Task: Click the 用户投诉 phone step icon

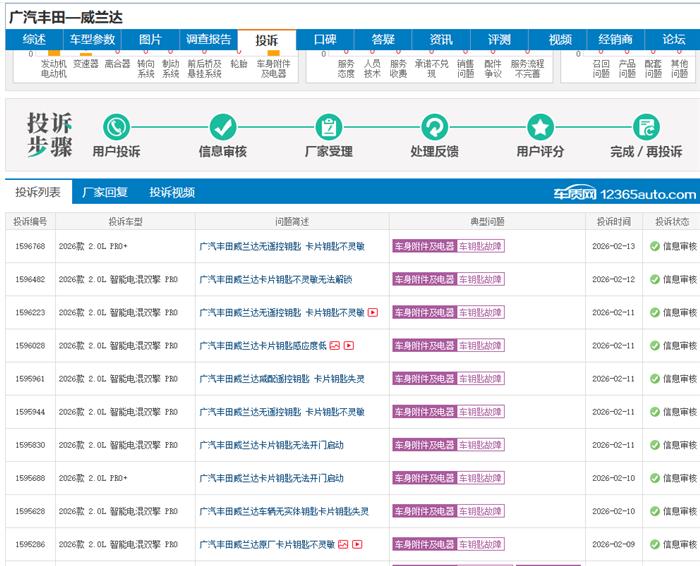Action: pos(117,128)
